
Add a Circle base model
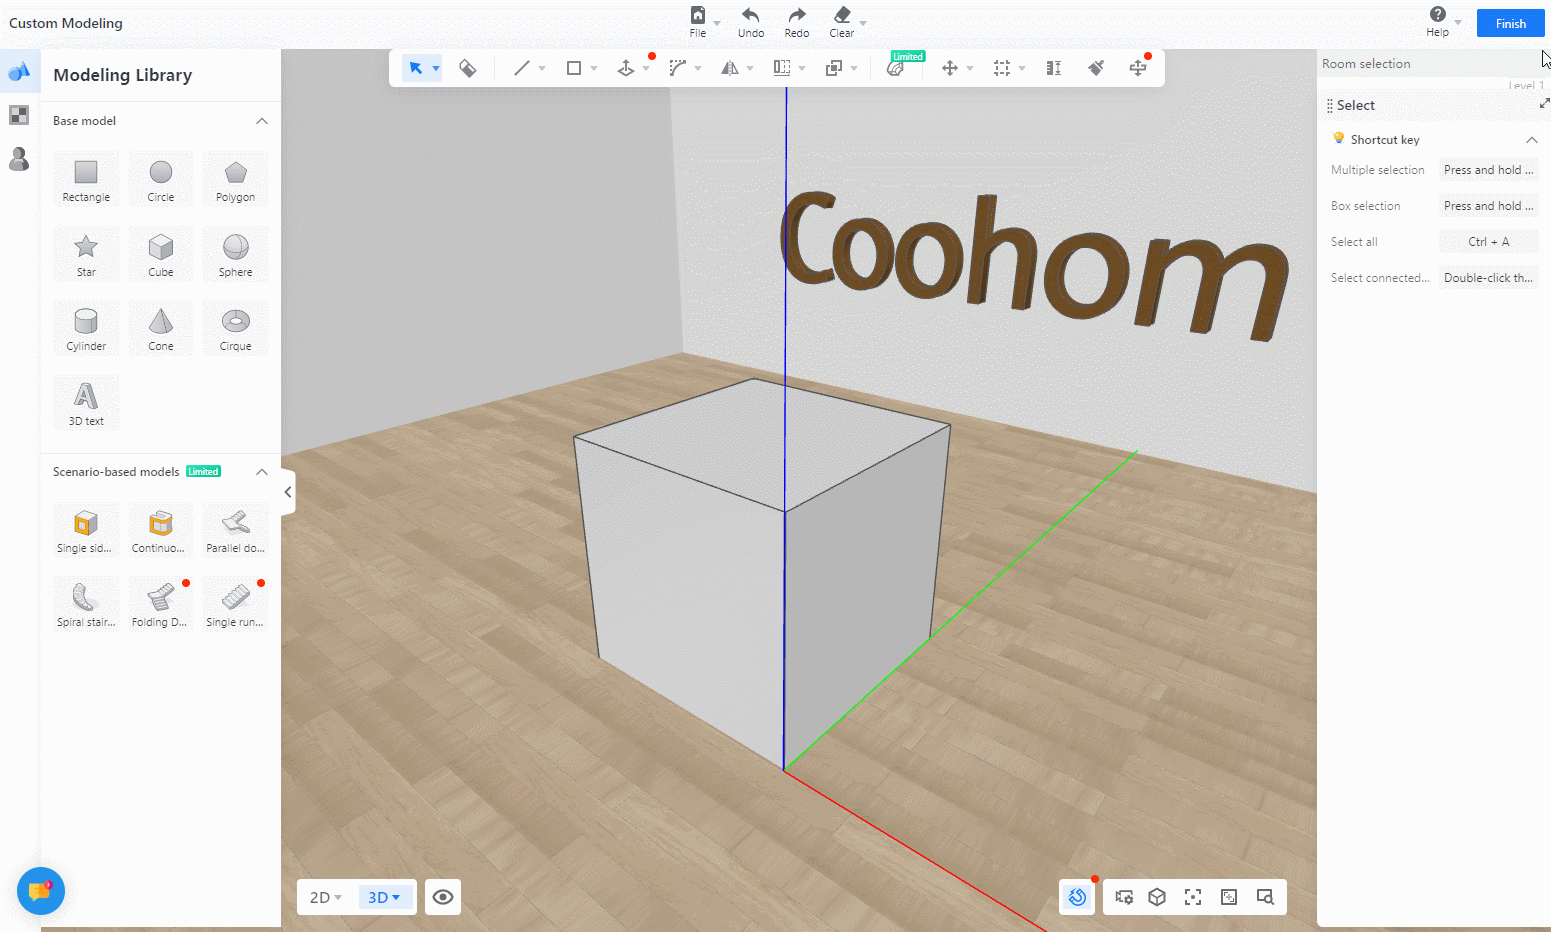point(161,179)
